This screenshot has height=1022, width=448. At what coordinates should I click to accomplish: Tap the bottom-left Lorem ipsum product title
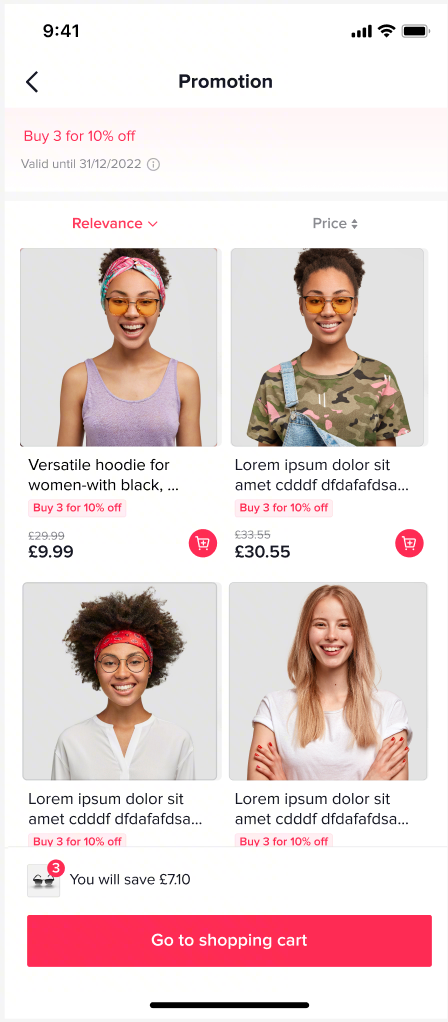coord(115,809)
